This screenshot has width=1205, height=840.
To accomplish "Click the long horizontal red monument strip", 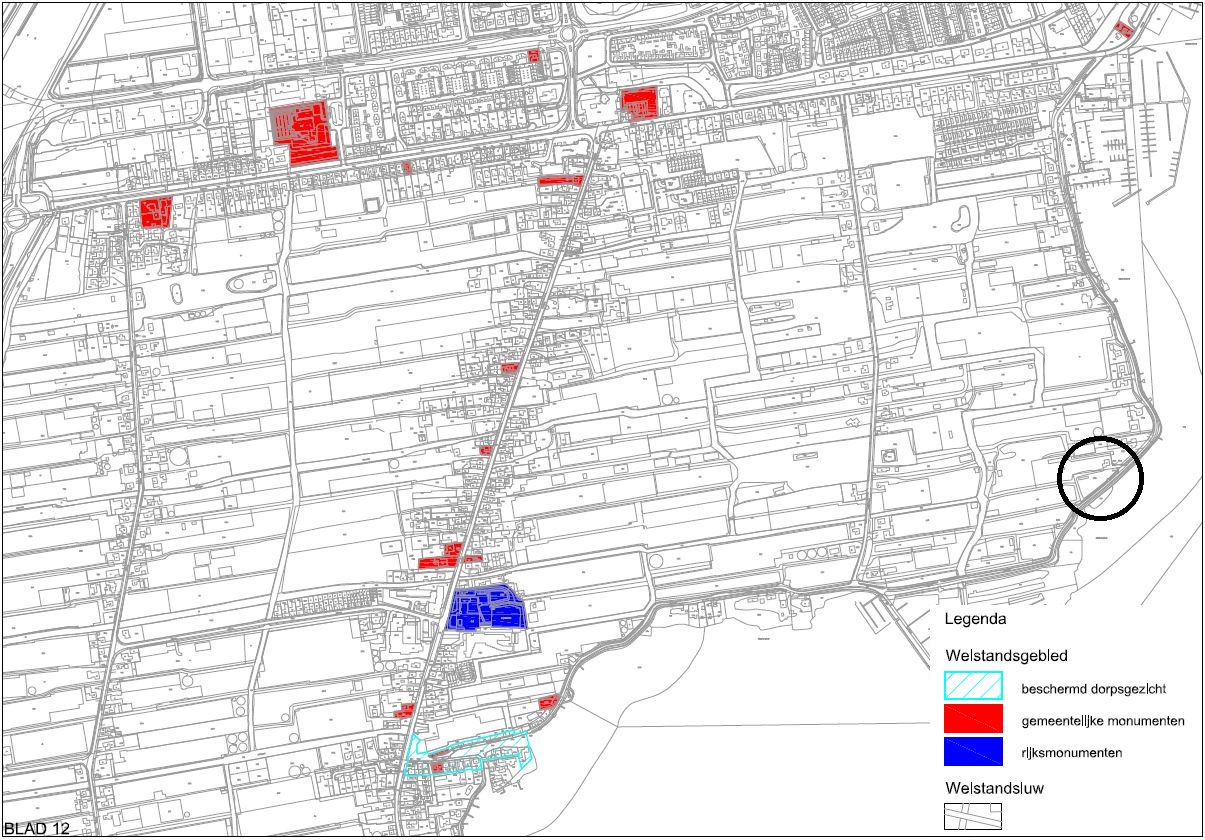I will 560,181.
